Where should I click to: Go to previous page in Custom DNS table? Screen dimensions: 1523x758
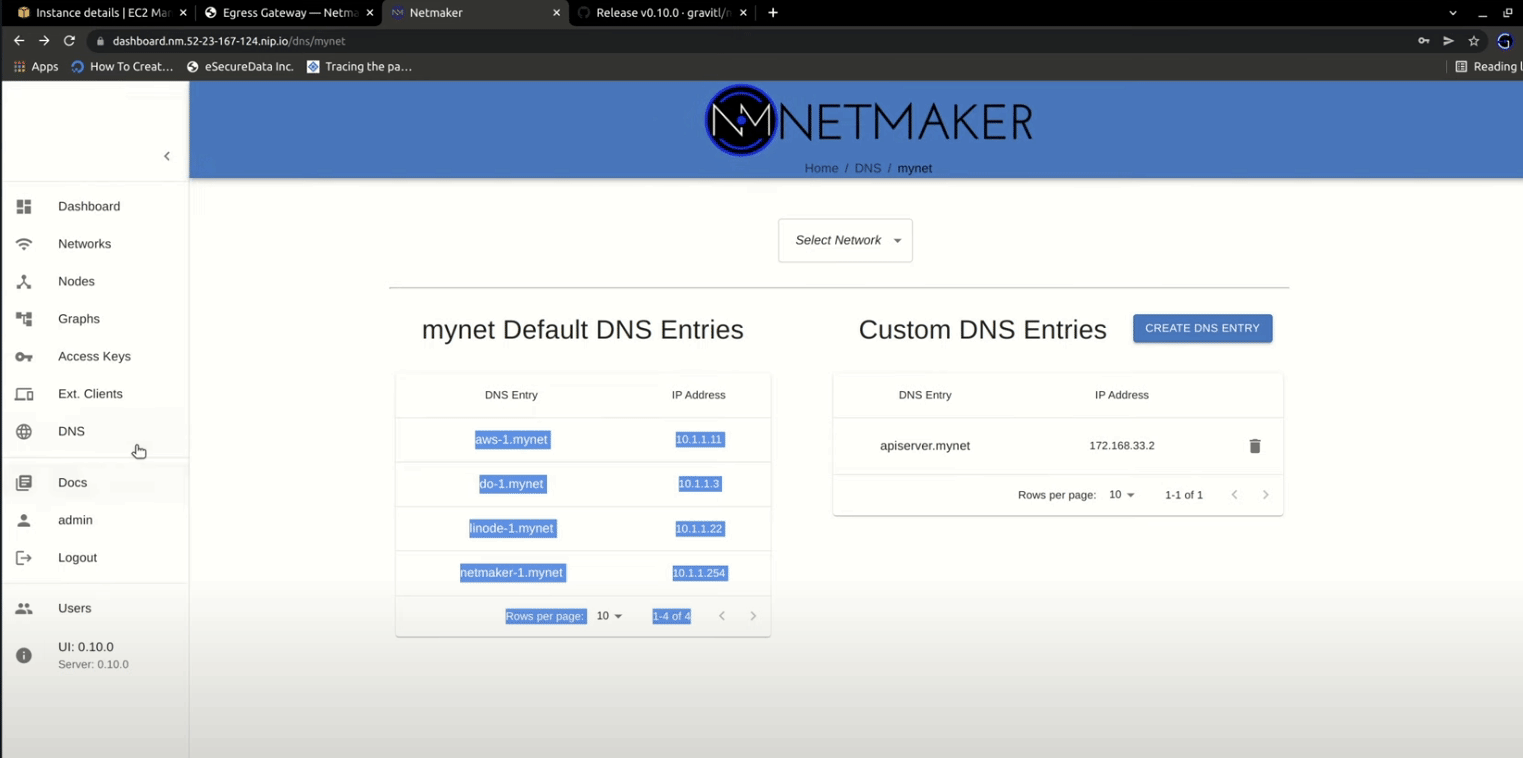click(1234, 495)
